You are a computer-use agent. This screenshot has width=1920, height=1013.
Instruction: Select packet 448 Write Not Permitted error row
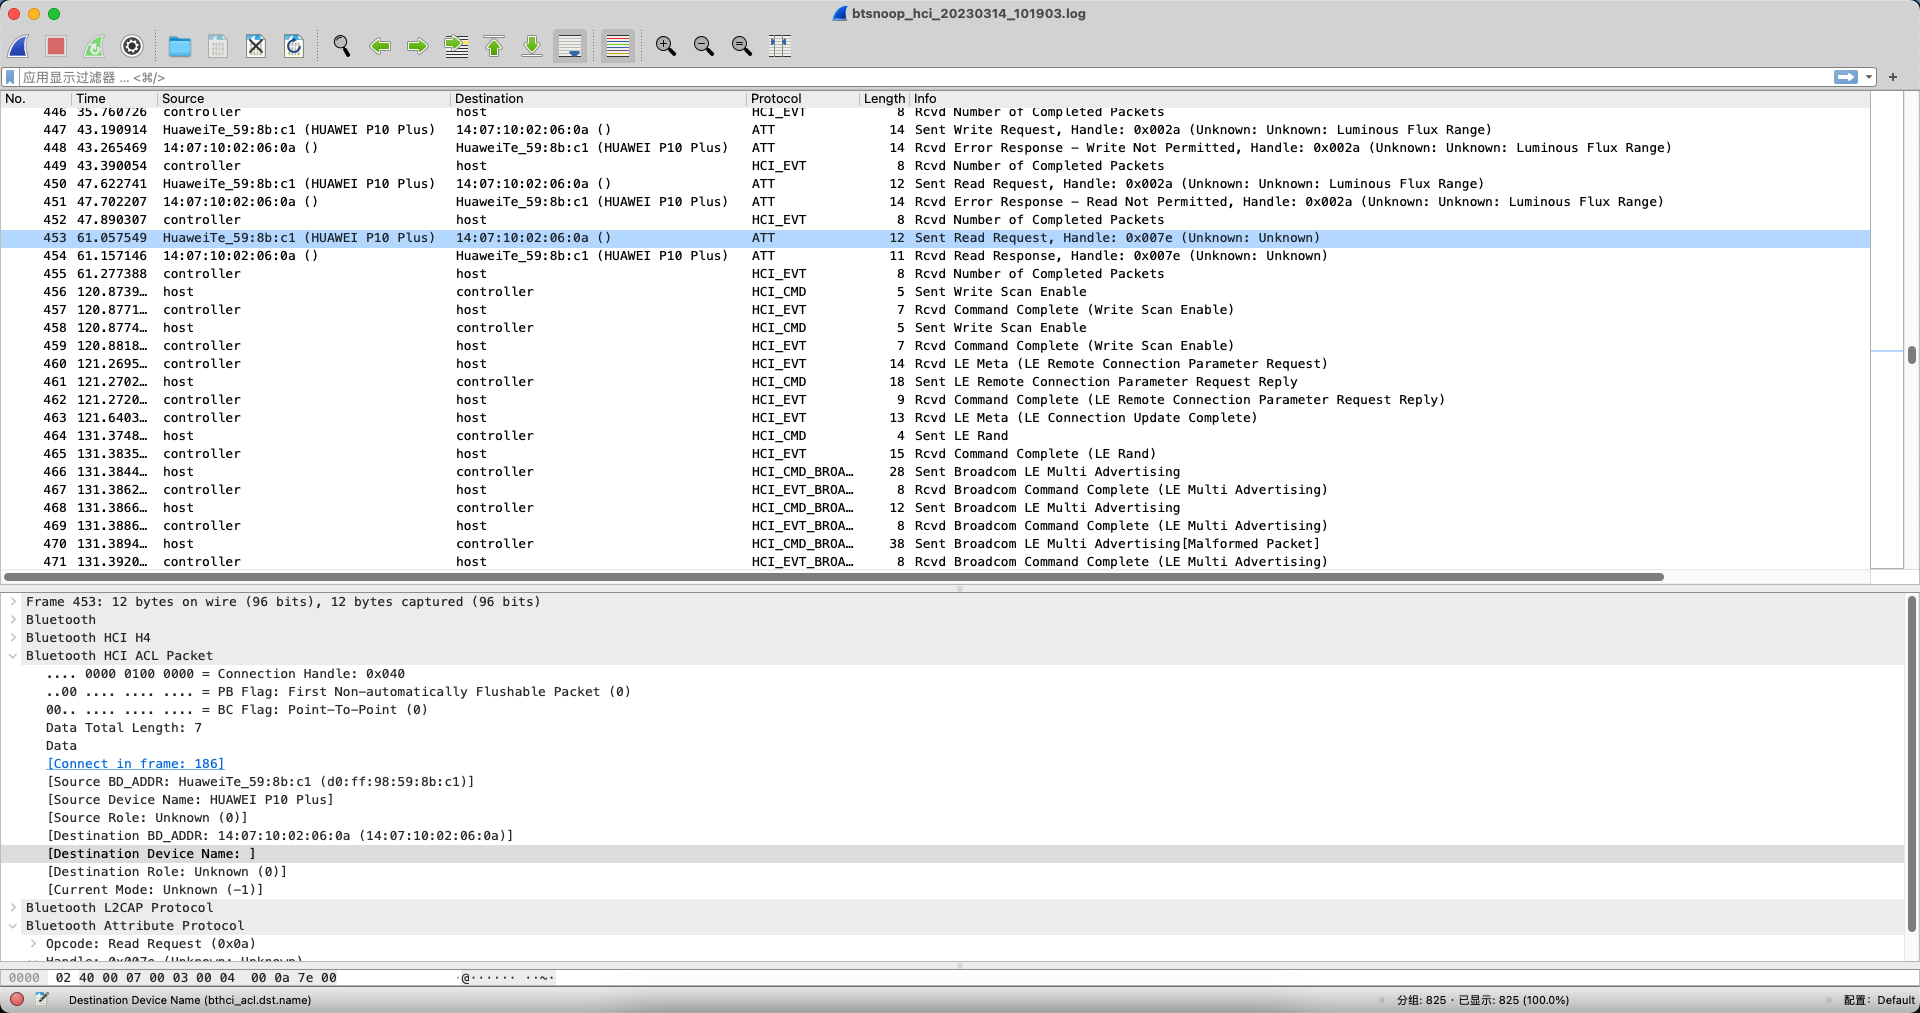[935, 148]
